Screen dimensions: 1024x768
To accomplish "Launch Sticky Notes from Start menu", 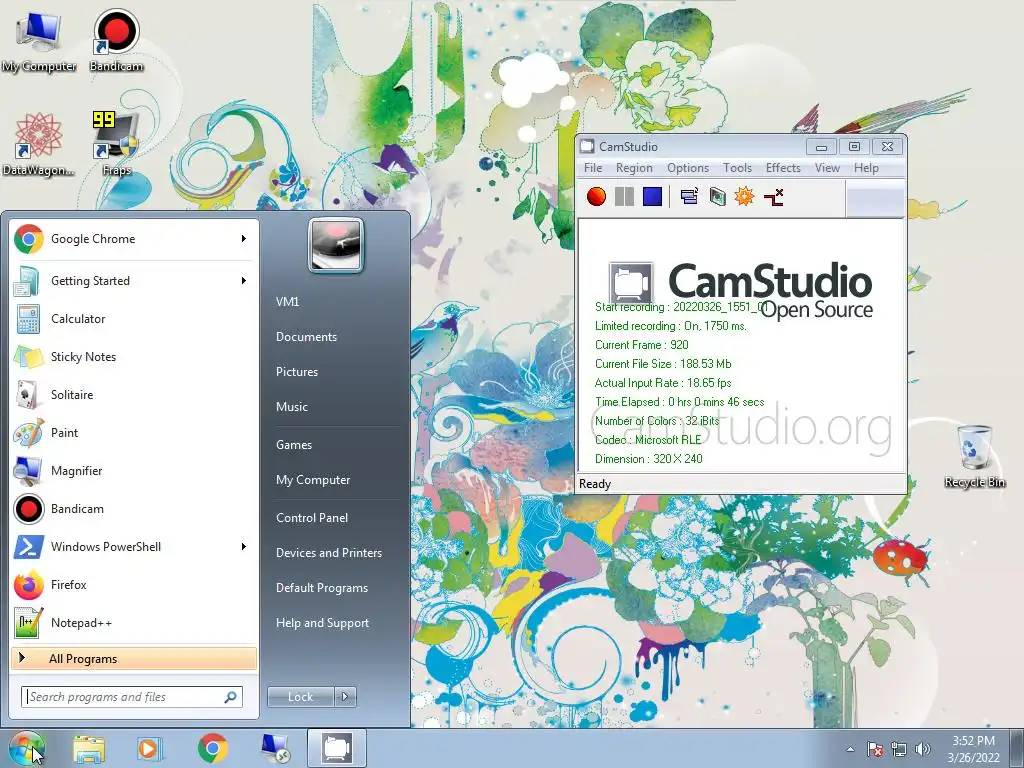I will click(x=134, y=357).
